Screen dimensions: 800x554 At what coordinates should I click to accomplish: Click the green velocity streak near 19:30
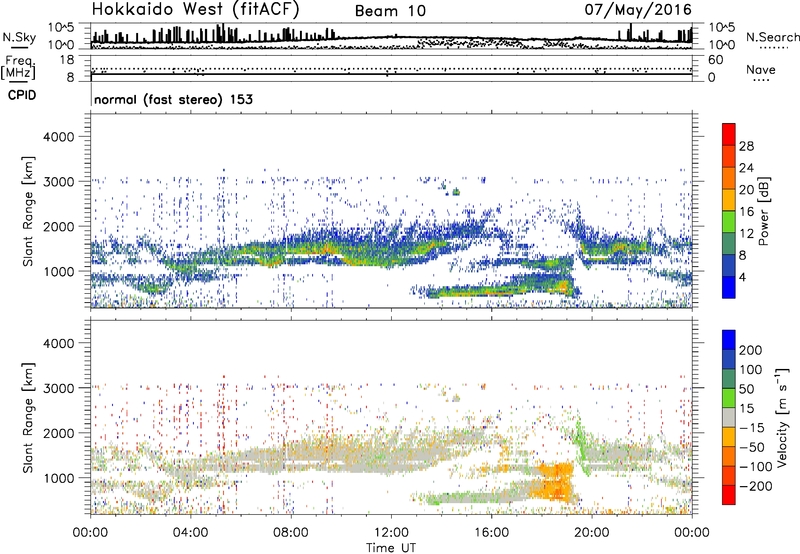[581, 443]
